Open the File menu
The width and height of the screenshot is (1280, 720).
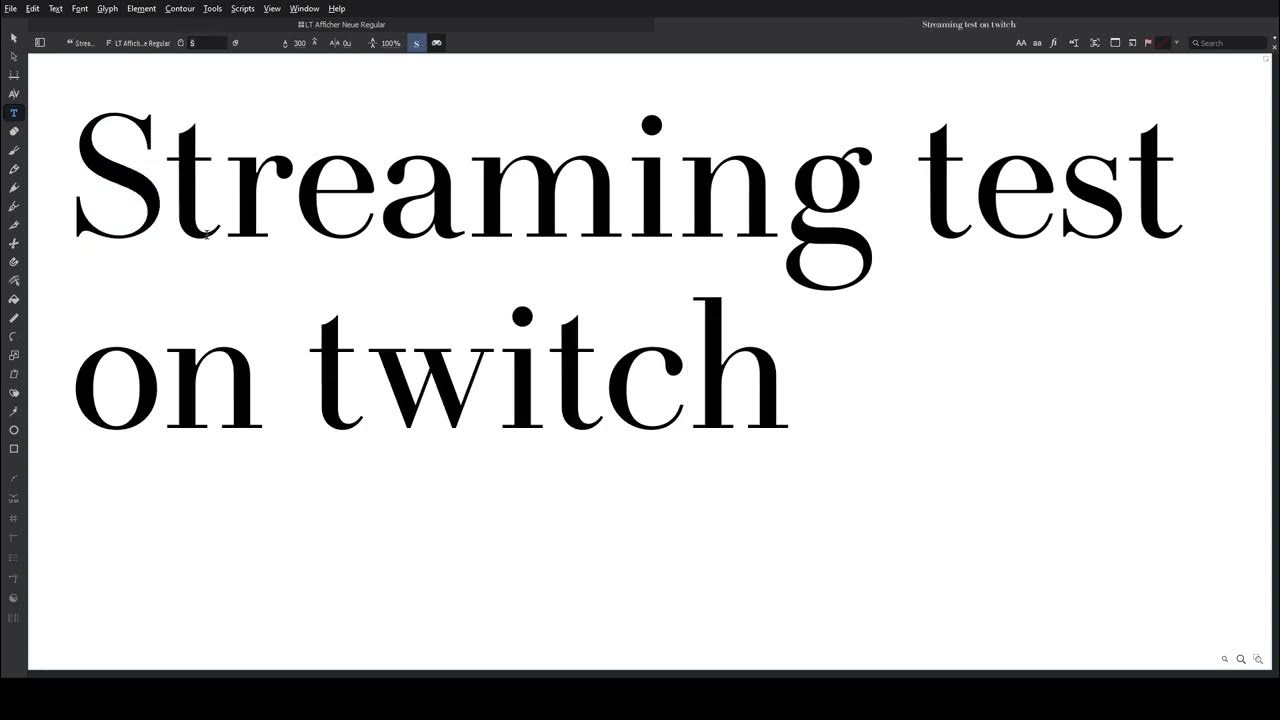(11, 8)
